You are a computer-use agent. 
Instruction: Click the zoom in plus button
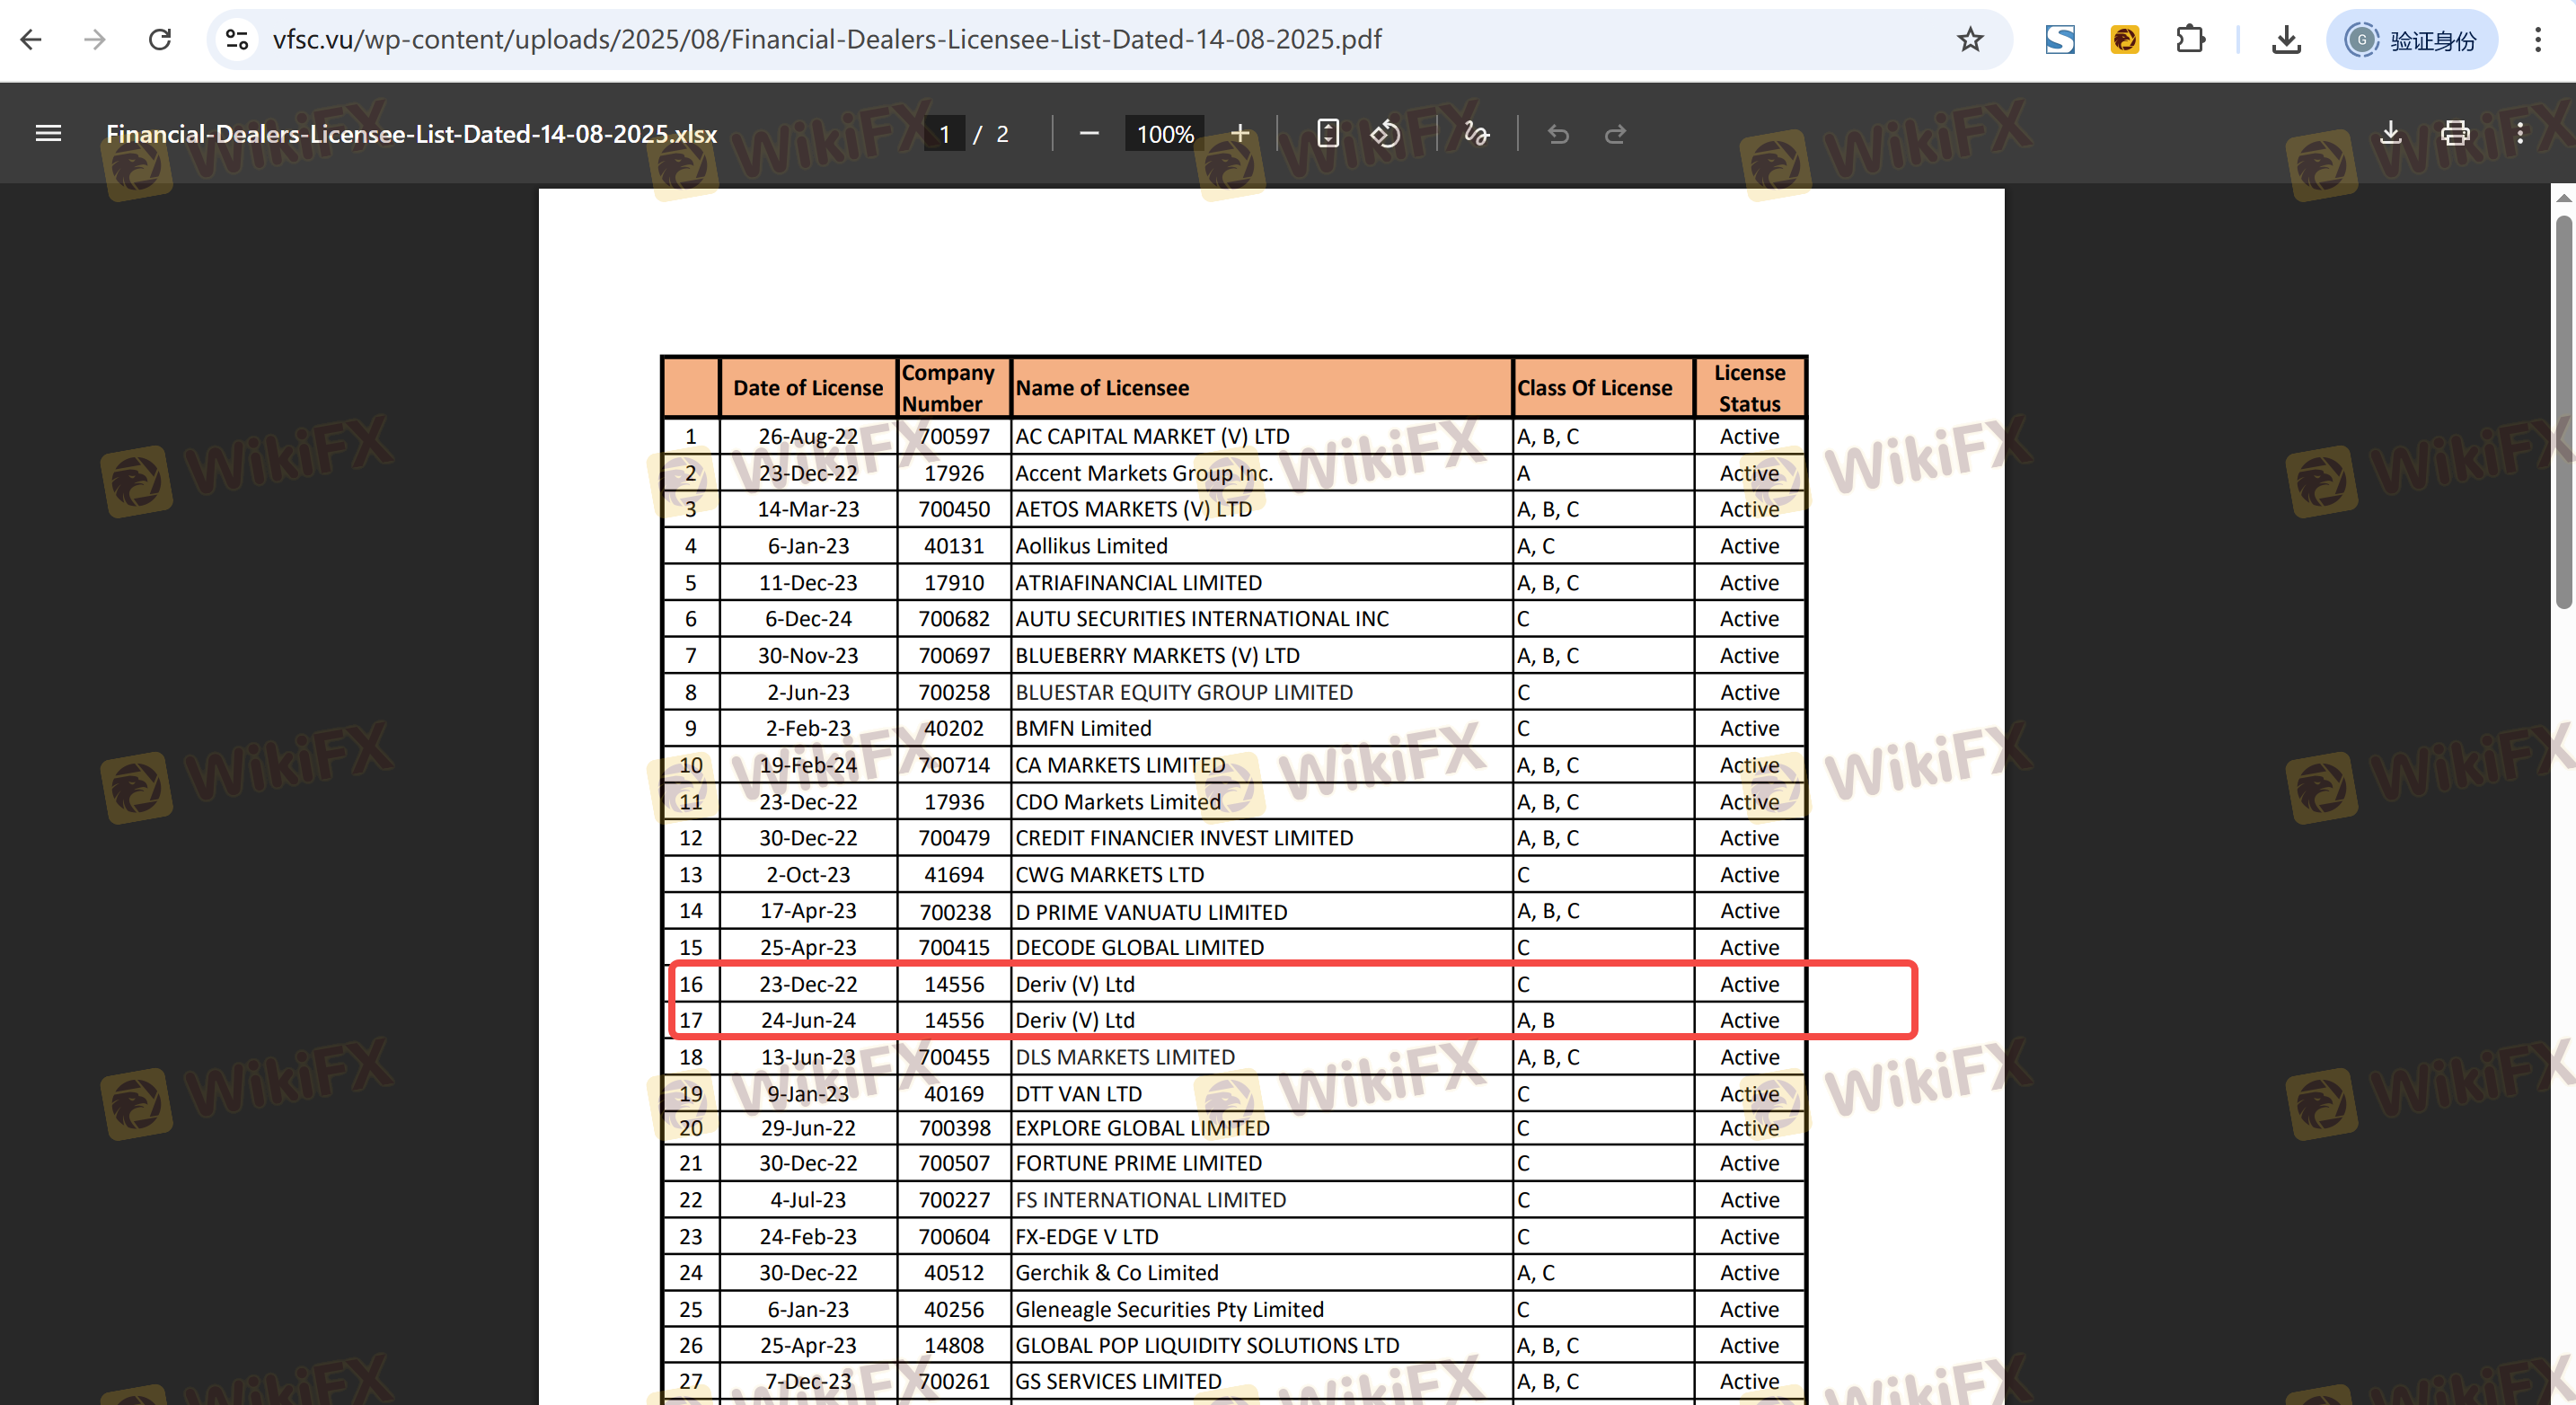coord(1239,133)
